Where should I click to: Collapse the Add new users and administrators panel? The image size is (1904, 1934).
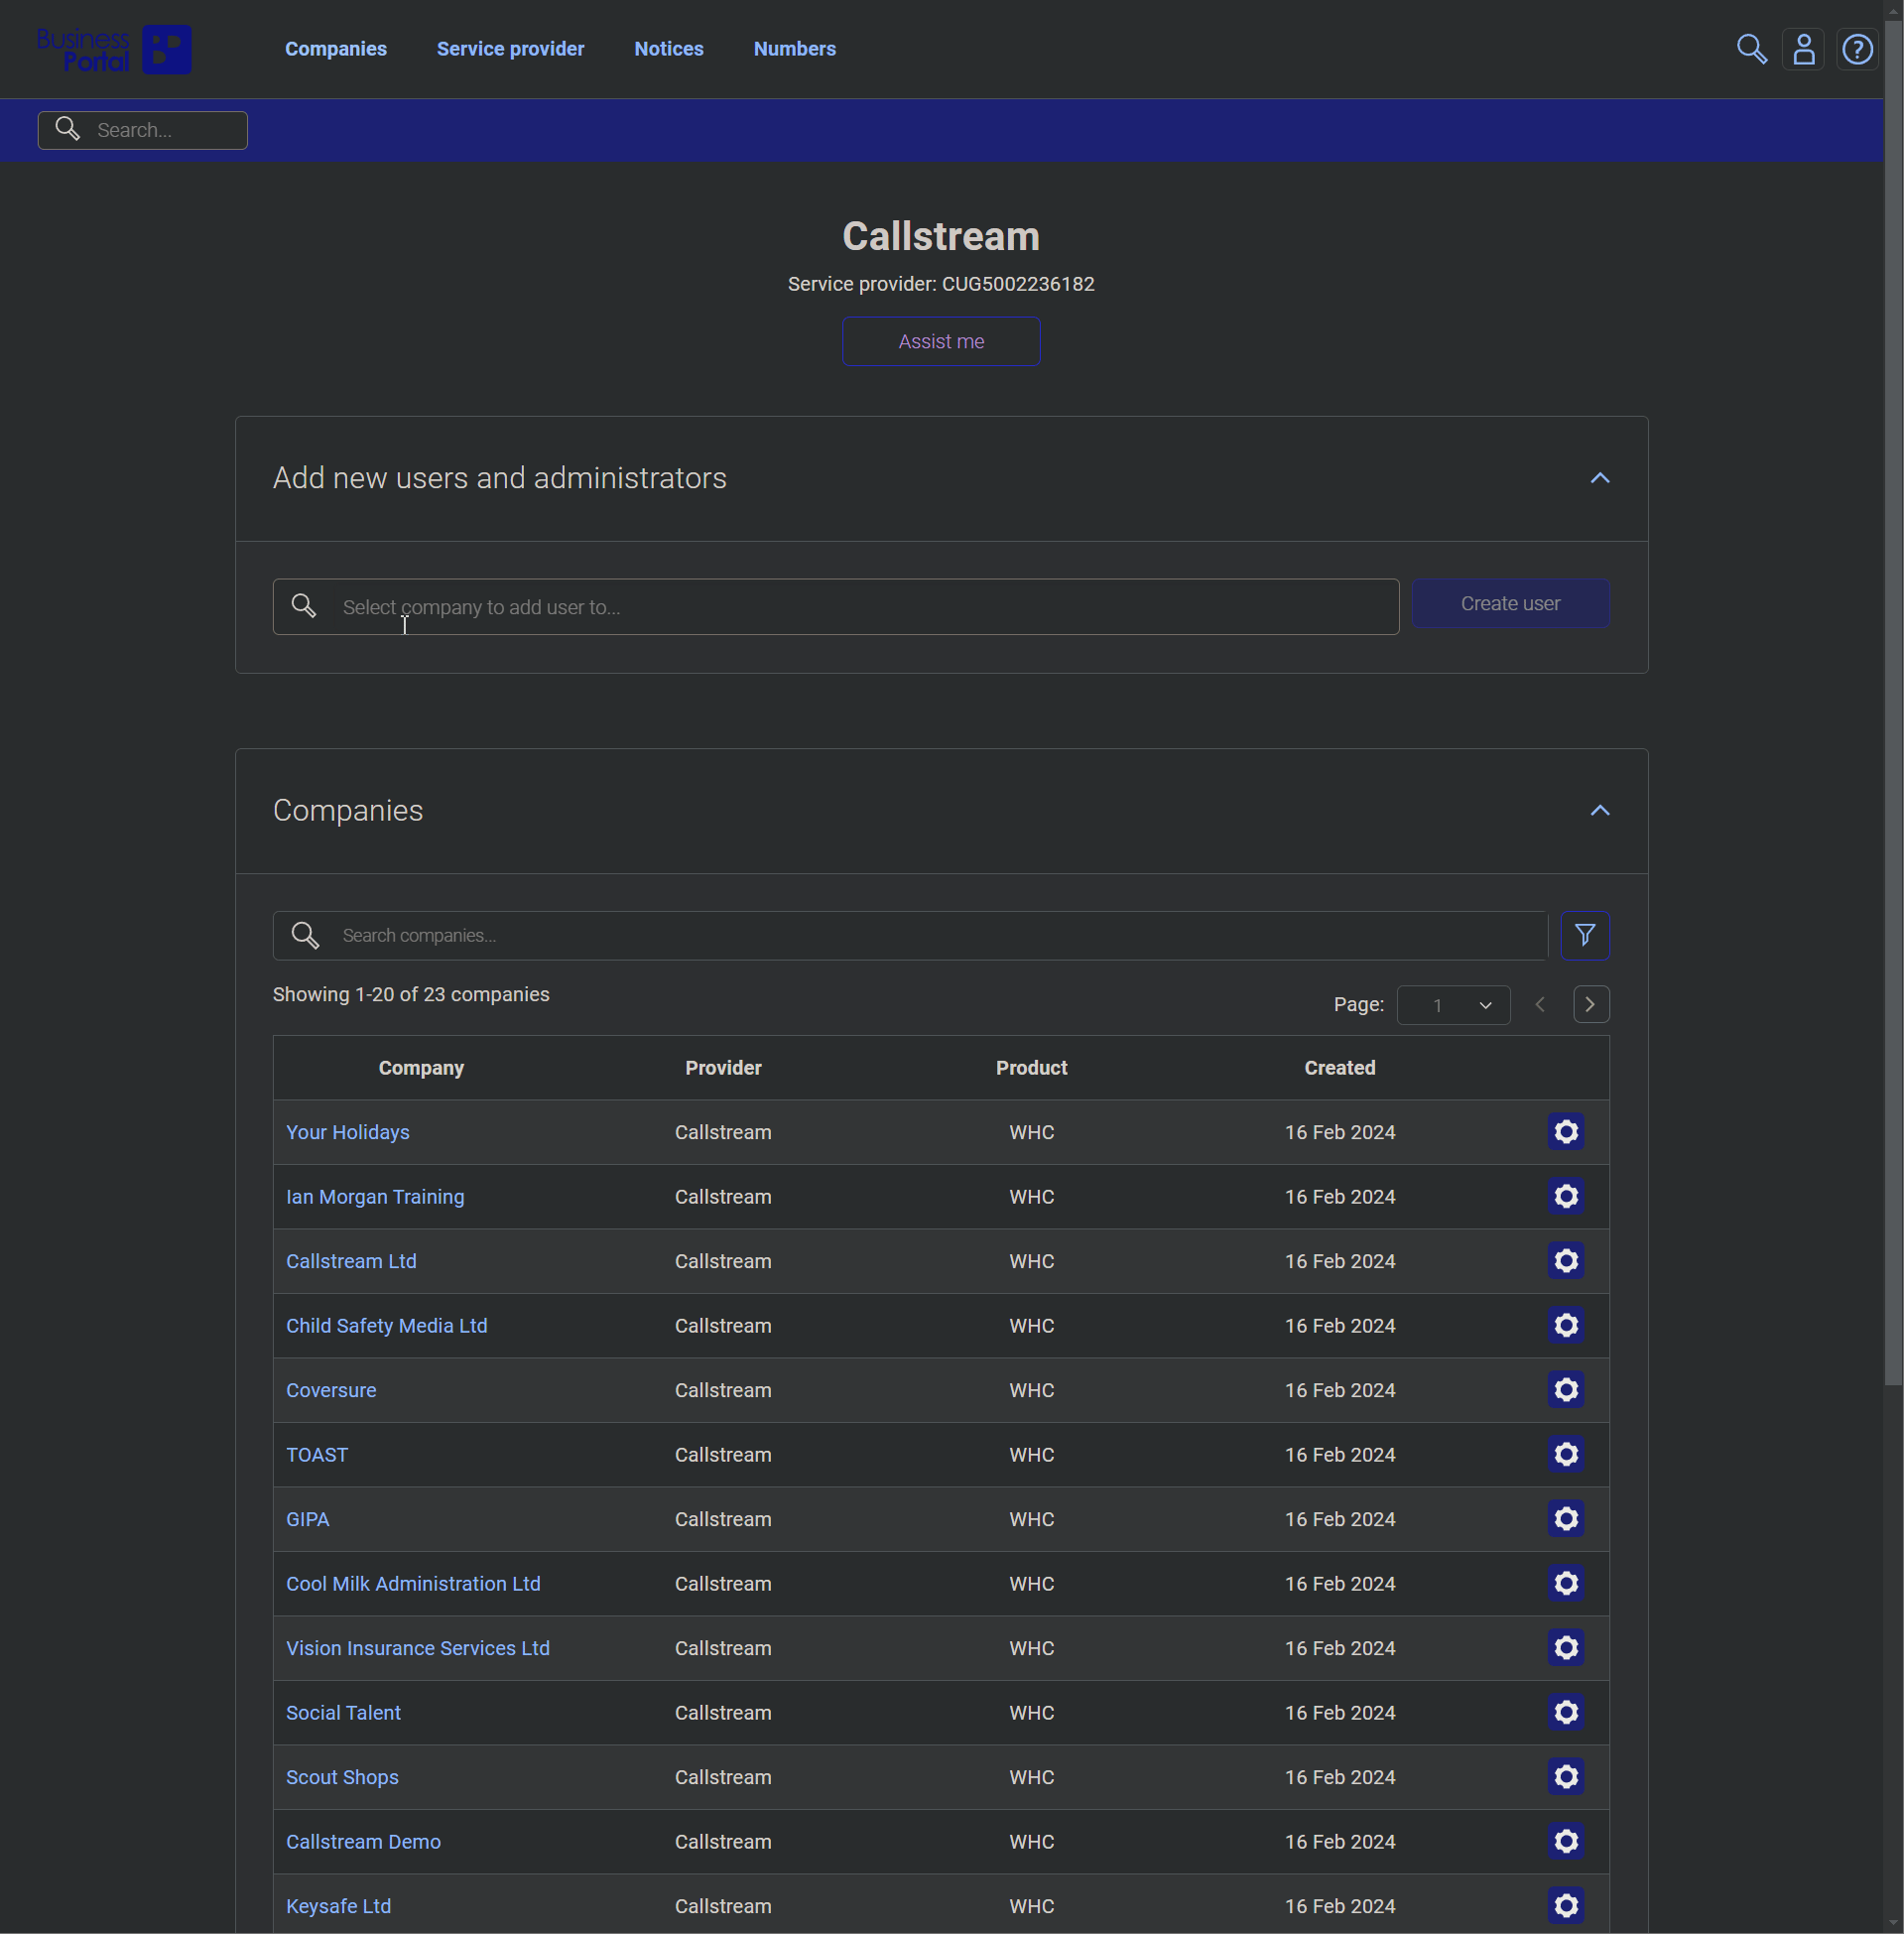pos(1600,478)
